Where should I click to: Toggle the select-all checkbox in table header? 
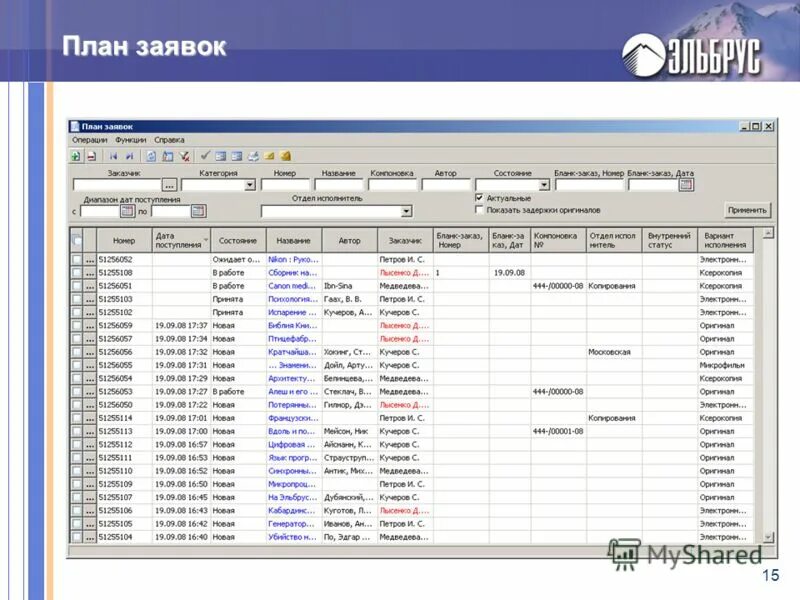77,240
